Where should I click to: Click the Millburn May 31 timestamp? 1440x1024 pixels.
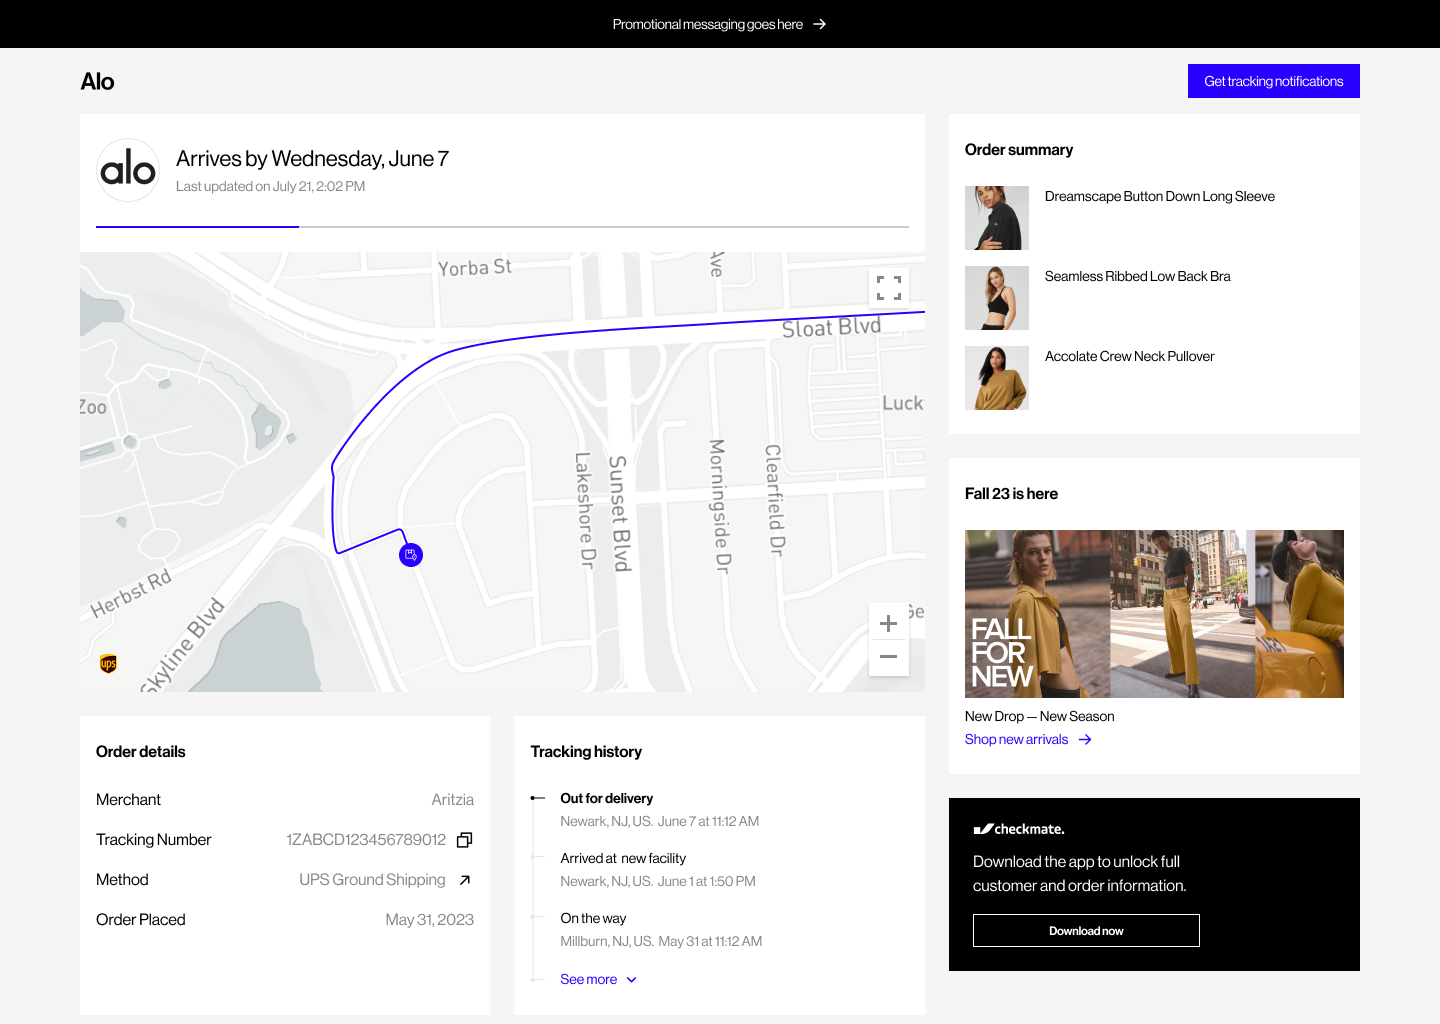click(661, 941)
